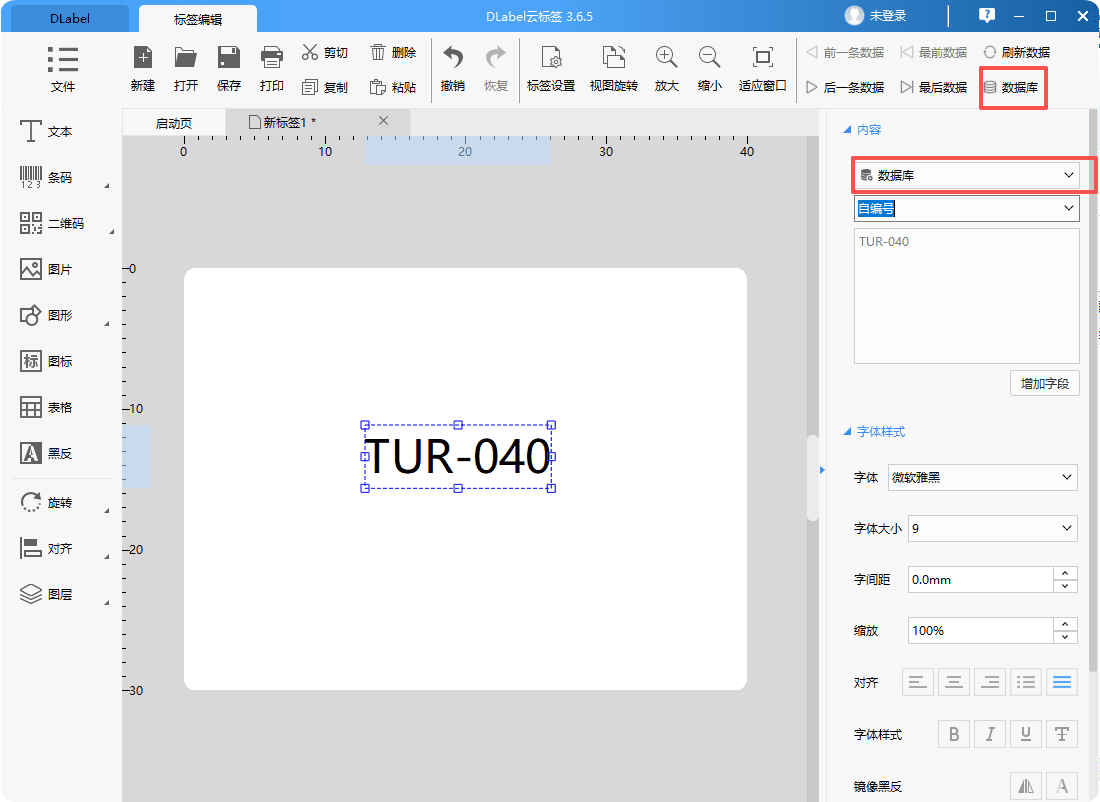The width and height of the screenshot is (1100, 802).
Task: Toggle strikethrough font style
Action: pyautogui.click(x=1062, y=734)
